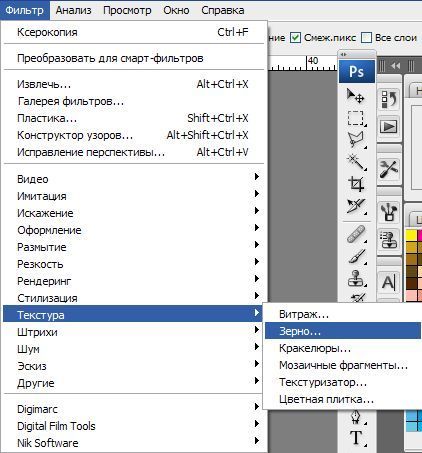Screen dimensions: 422x453
Task: Open the Clone Source panel icon
Action: click(389, 239)
